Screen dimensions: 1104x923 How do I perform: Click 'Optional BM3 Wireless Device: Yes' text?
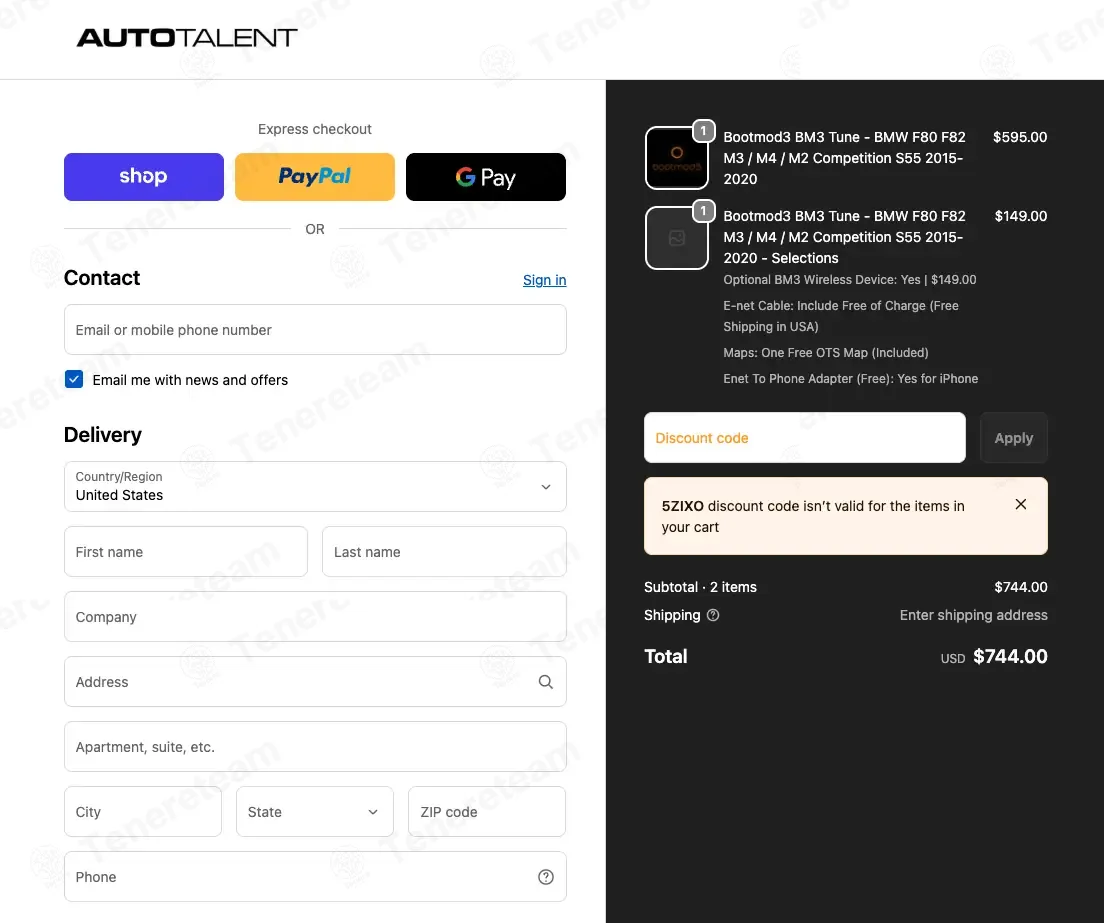(x=822, y=280)
